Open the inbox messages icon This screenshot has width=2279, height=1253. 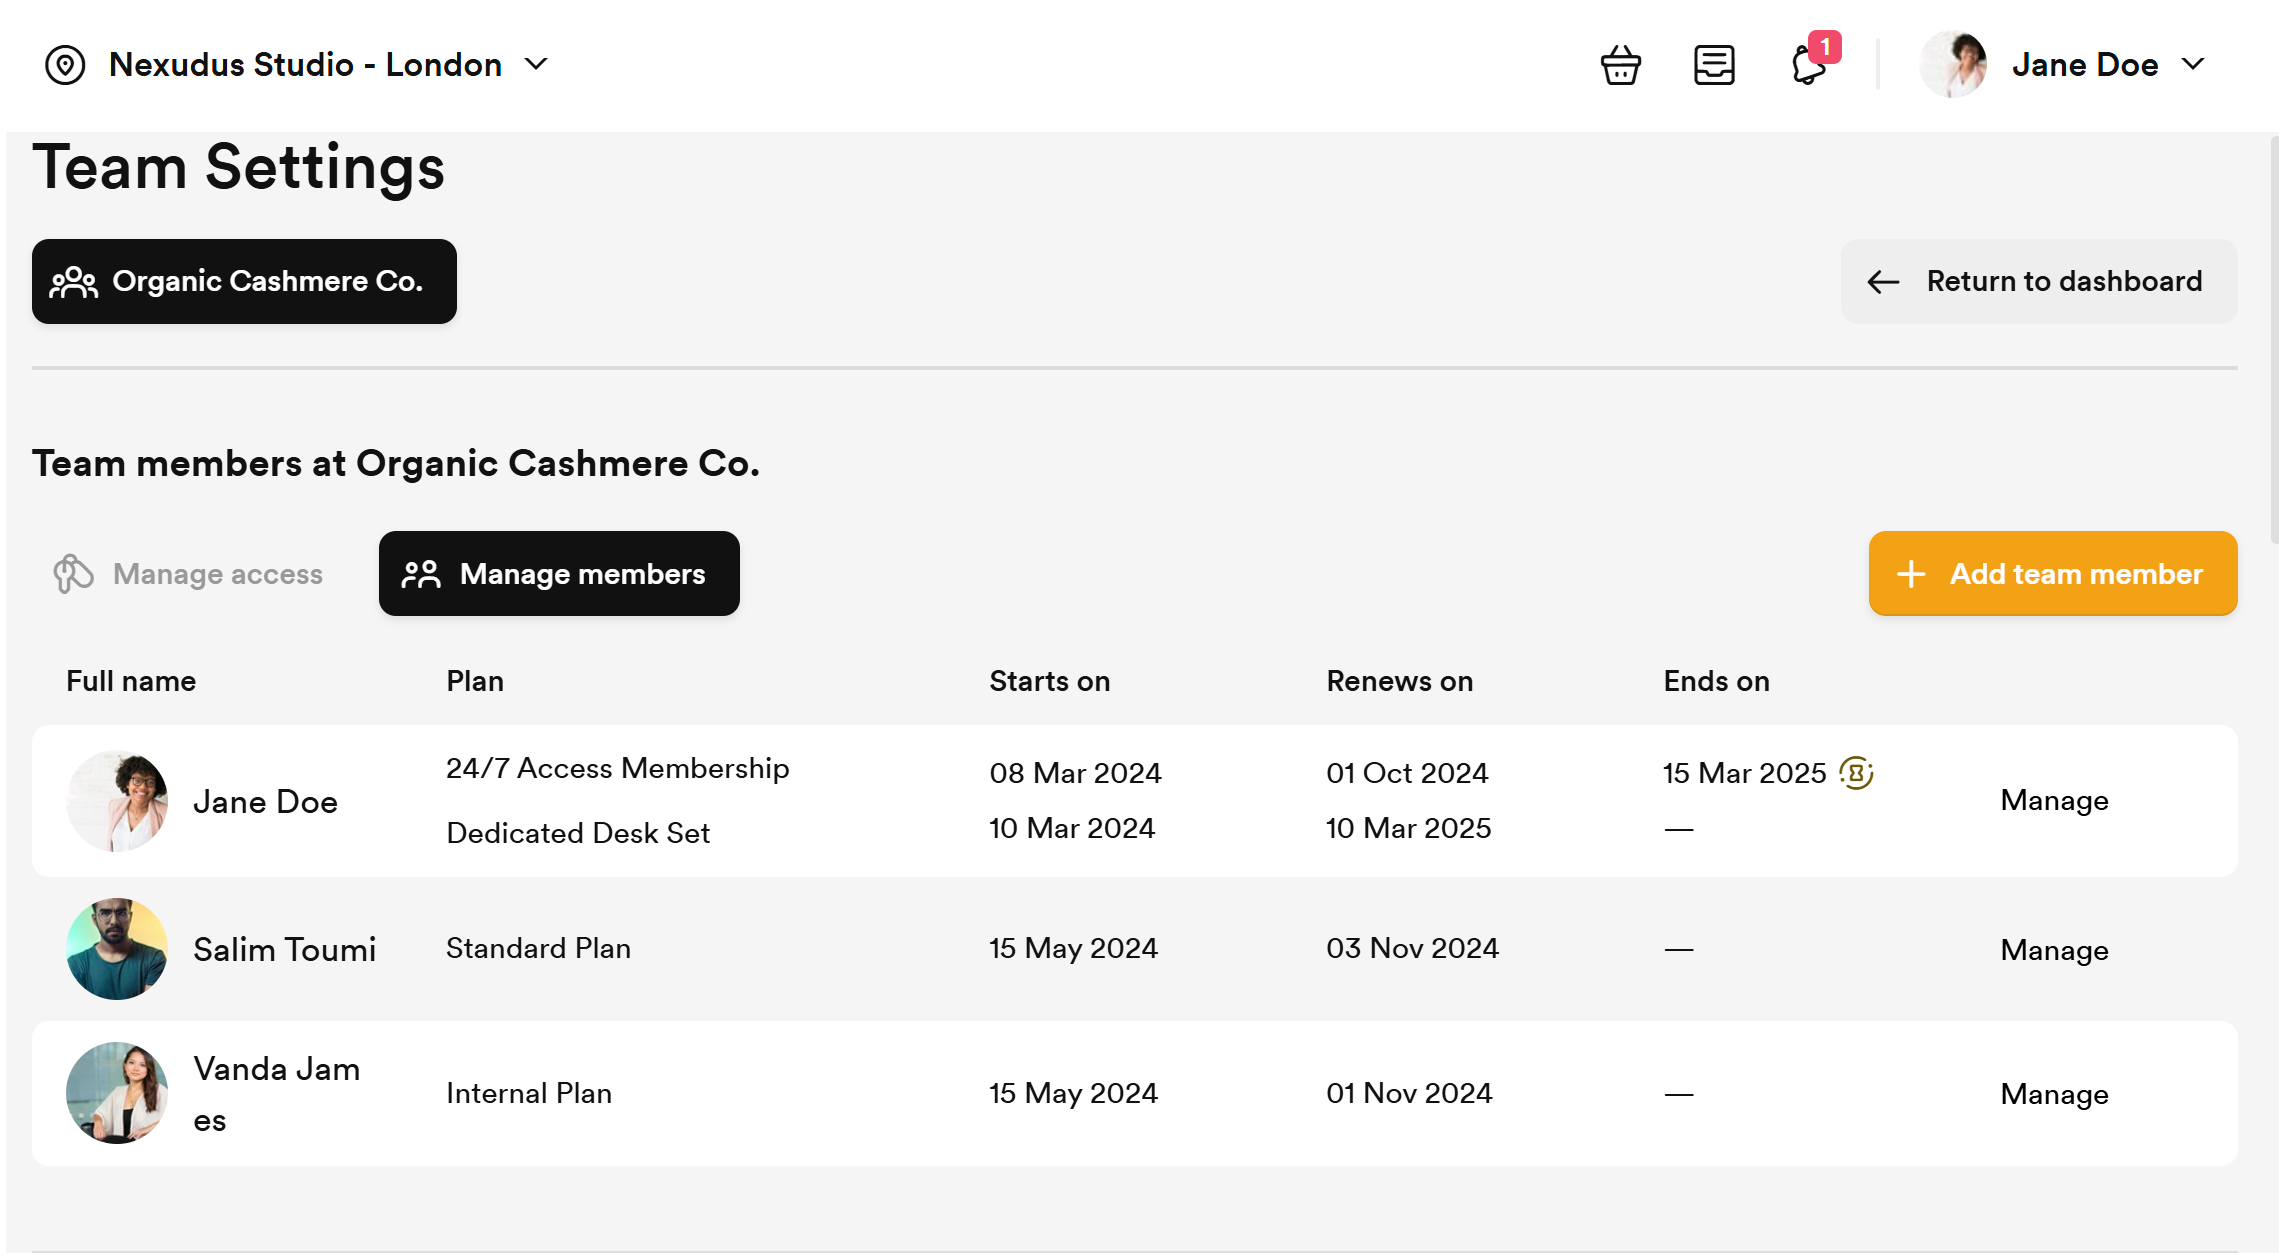(1714, 65)
